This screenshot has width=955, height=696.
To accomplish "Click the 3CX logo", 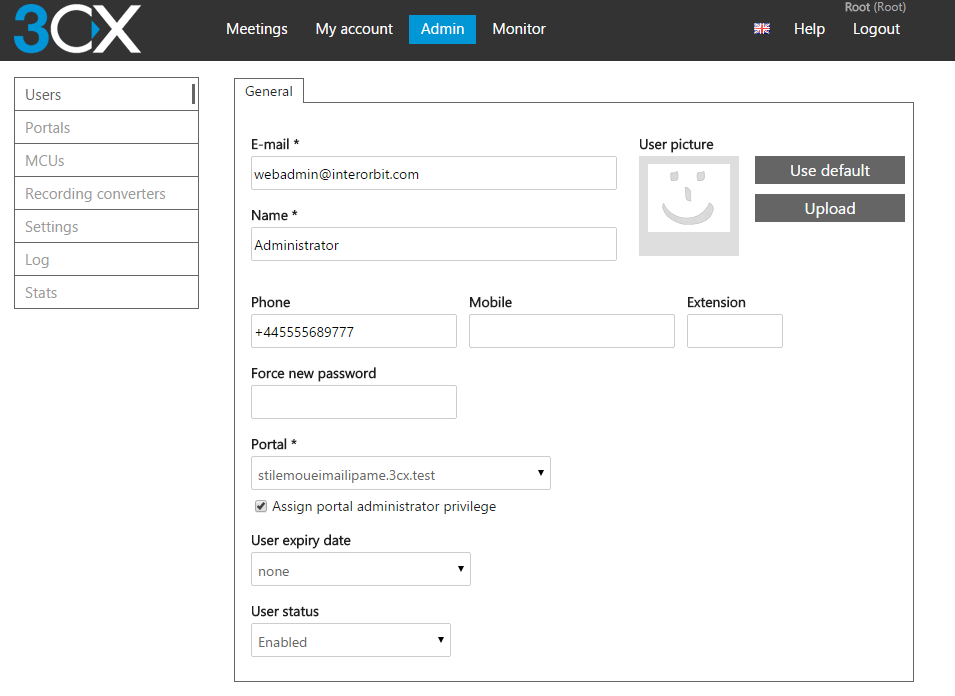I will click(77, 29).
